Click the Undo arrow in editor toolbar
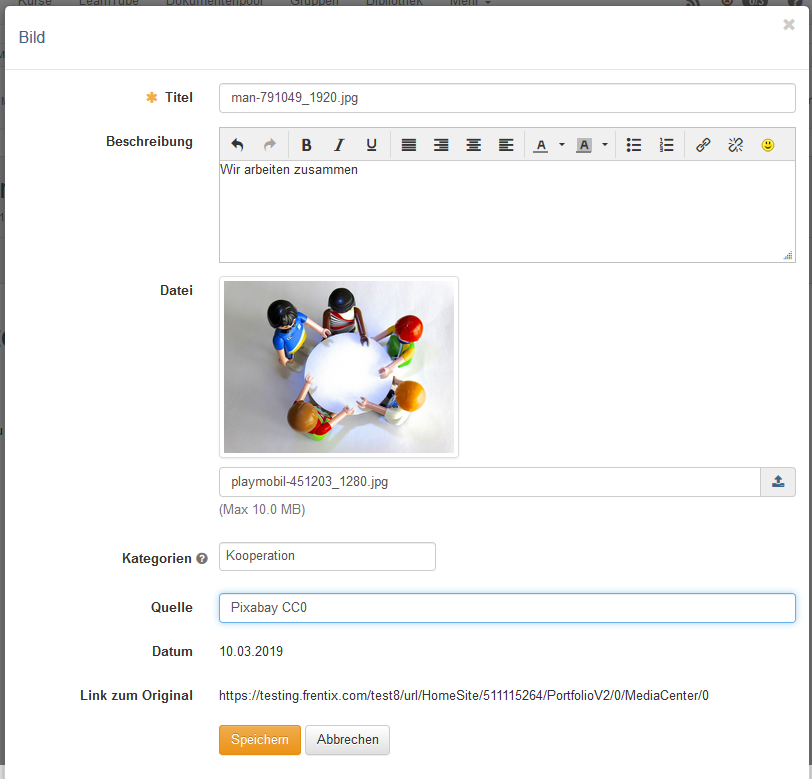This screenshot has height=779, width=812. (x=237, y=145)
